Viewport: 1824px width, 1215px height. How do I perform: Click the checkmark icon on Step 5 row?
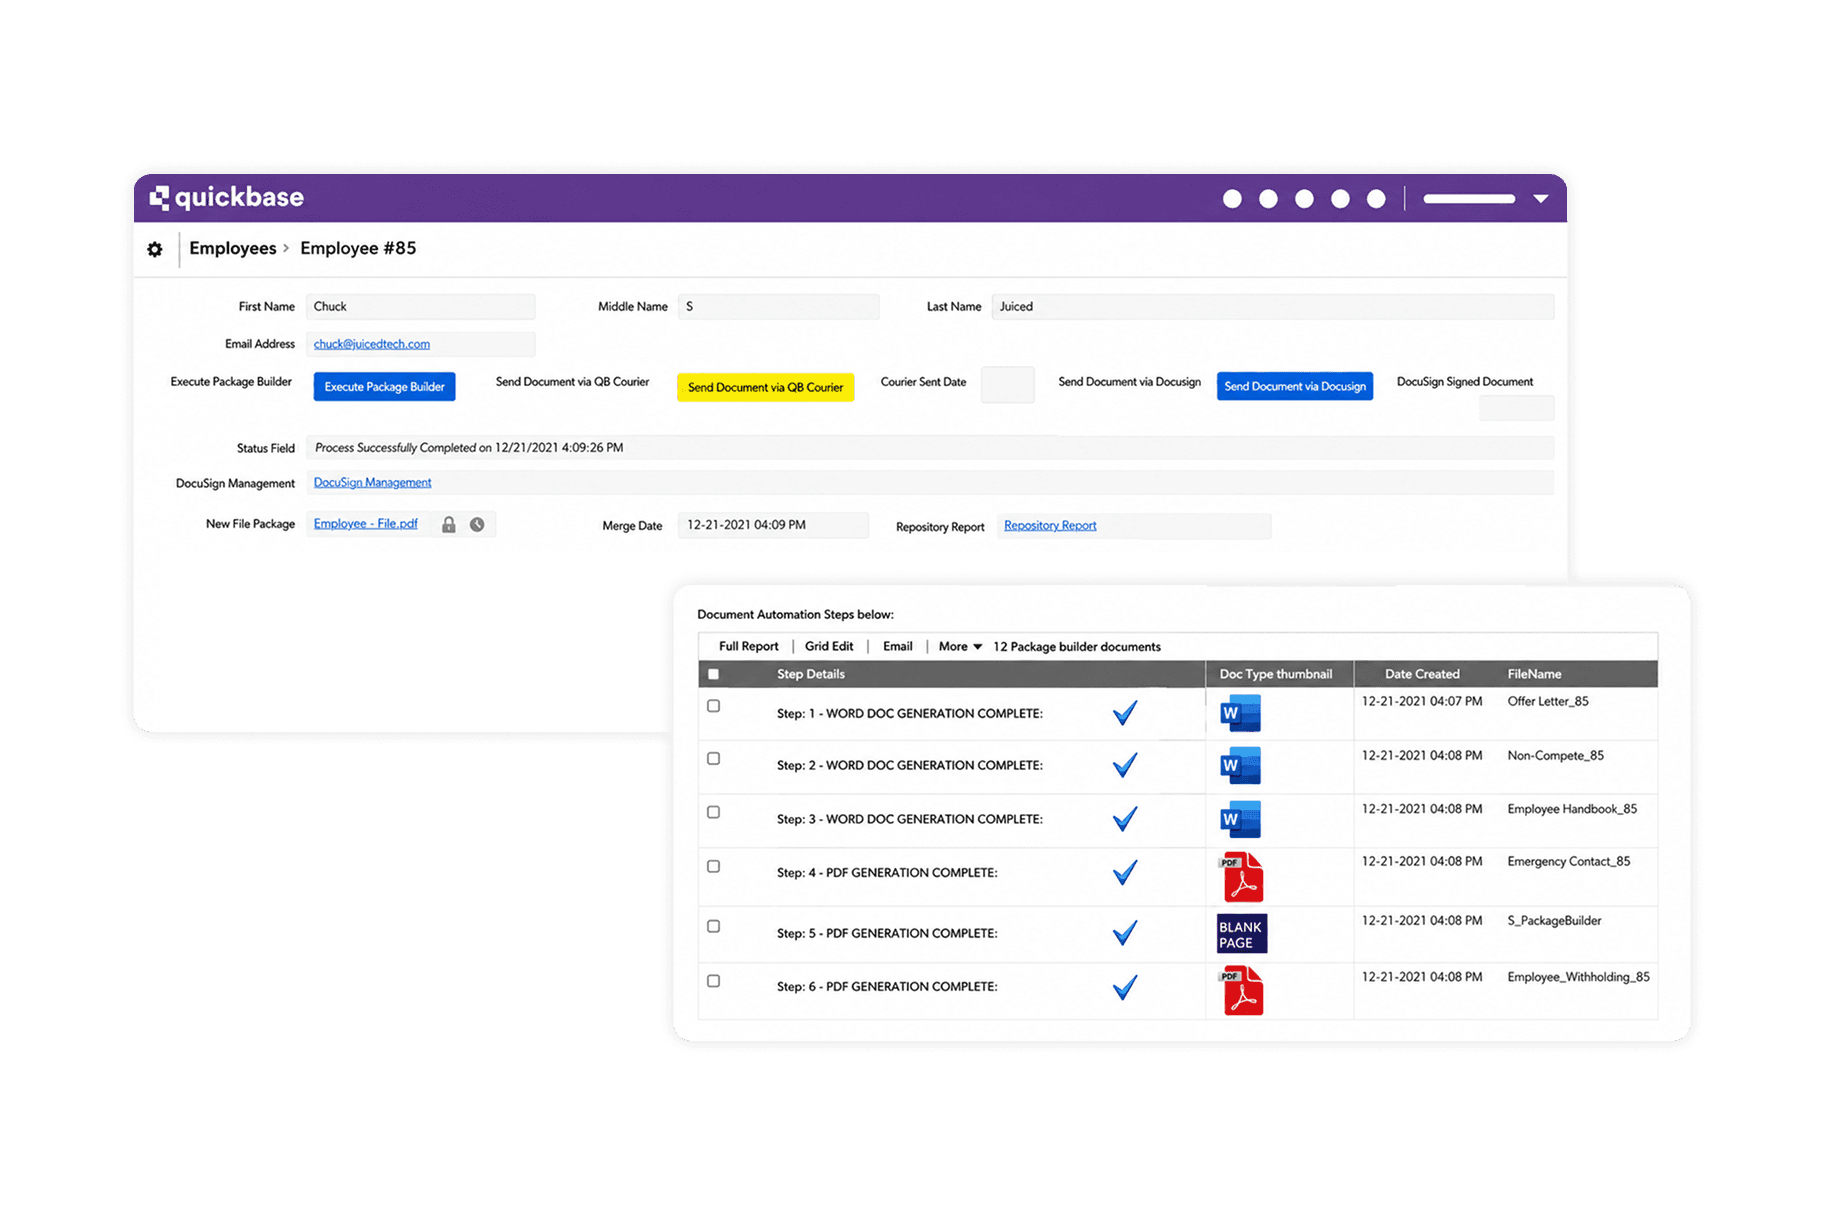click(1125, 933)
